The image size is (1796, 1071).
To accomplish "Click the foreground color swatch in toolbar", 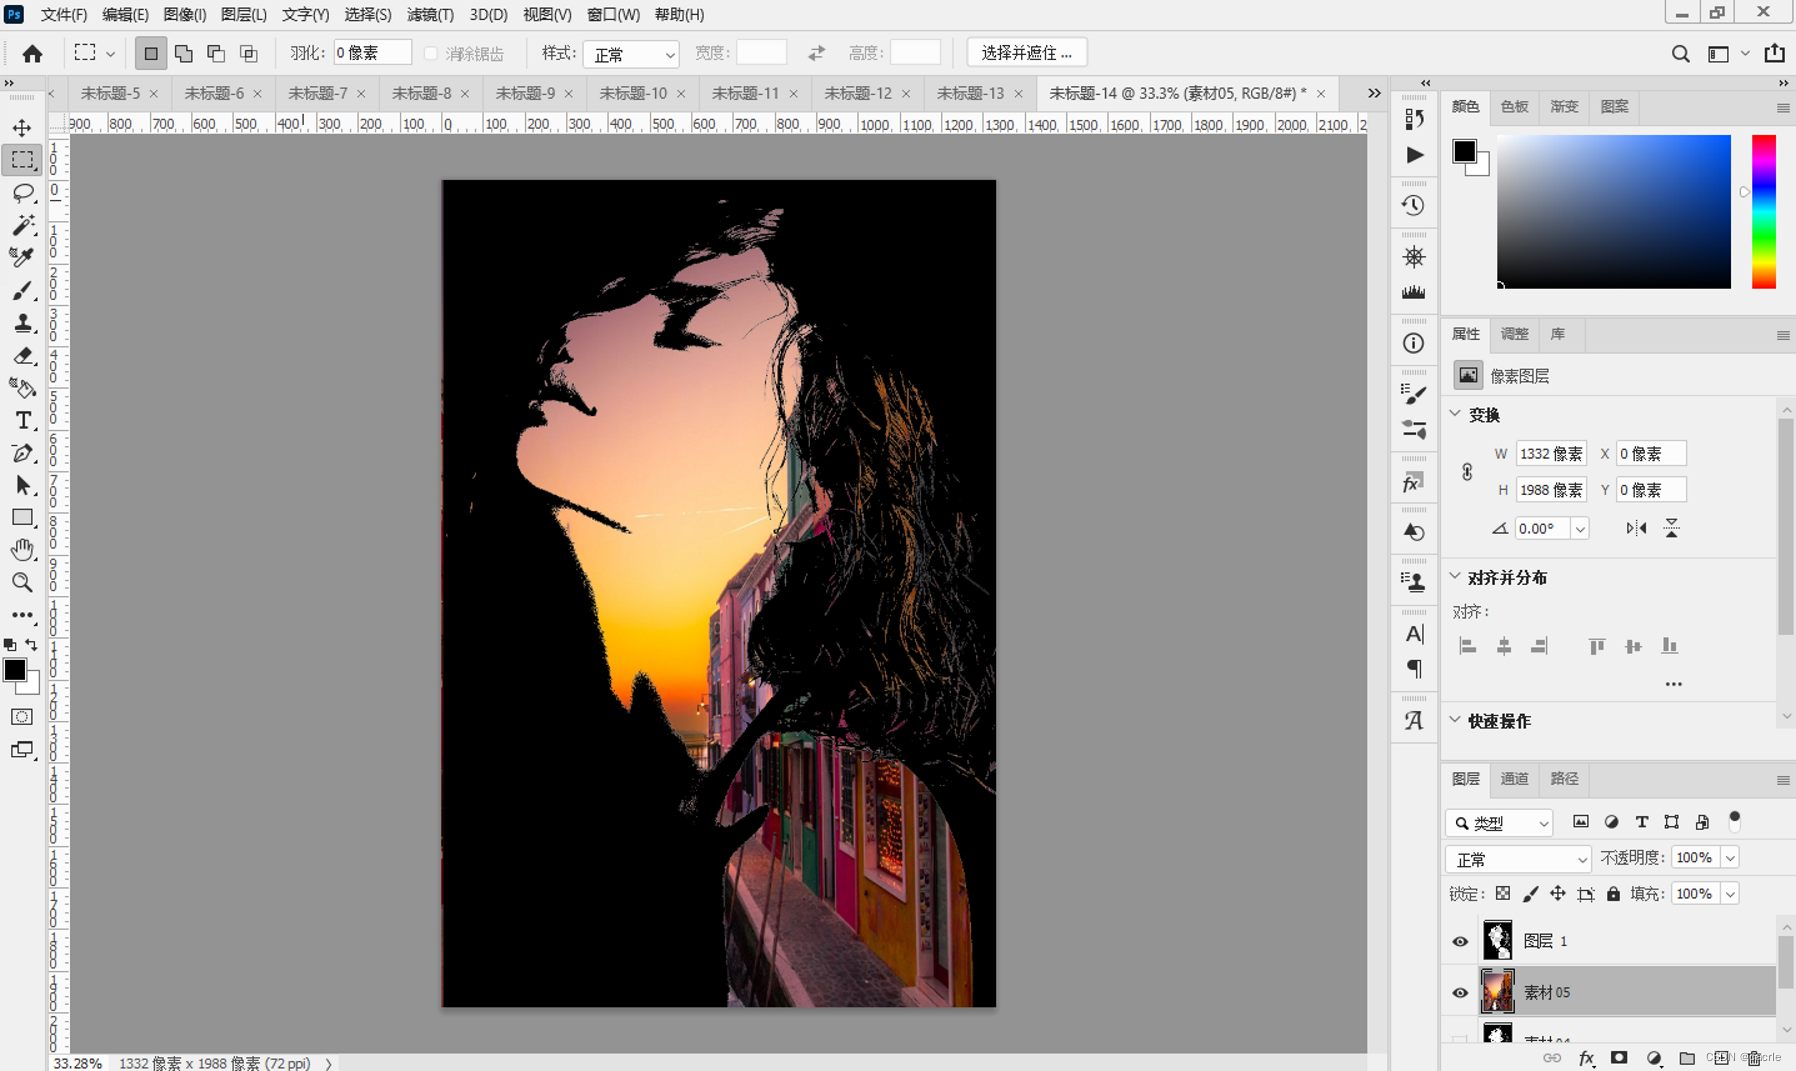I will (x=14, y=669).
